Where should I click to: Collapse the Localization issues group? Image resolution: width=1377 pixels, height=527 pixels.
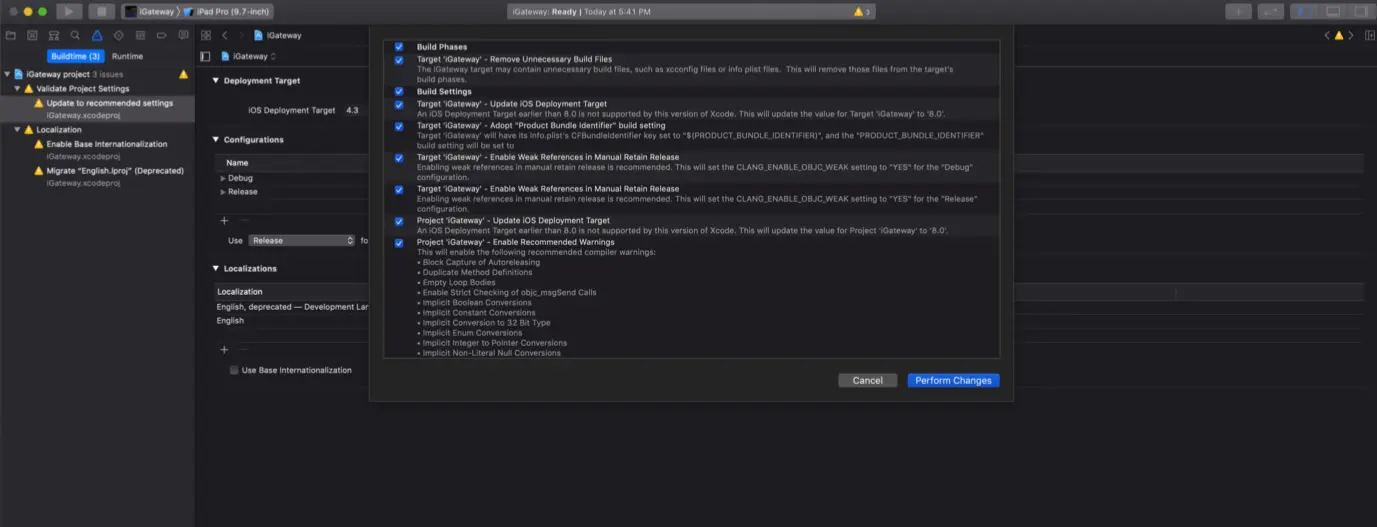coord(17,130)
